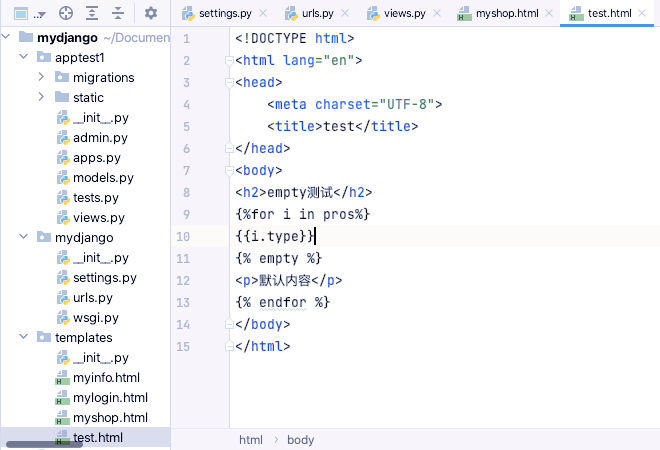Collapse the apptest1 folder

[x=24, y=56]
